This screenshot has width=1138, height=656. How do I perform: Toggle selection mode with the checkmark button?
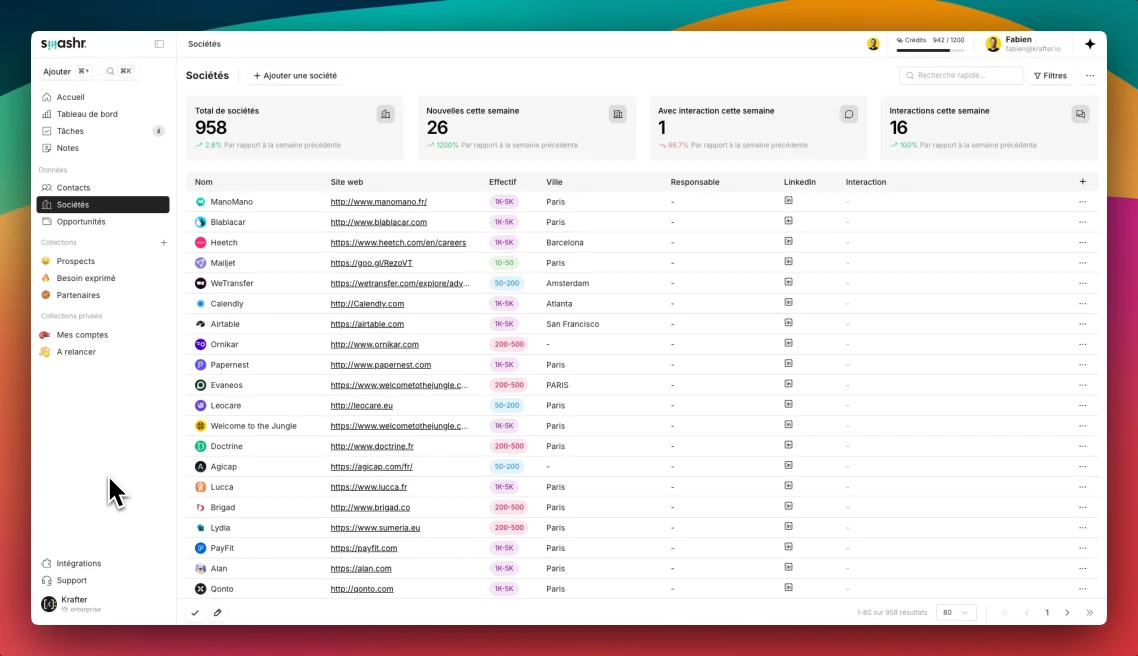point(195,612)
